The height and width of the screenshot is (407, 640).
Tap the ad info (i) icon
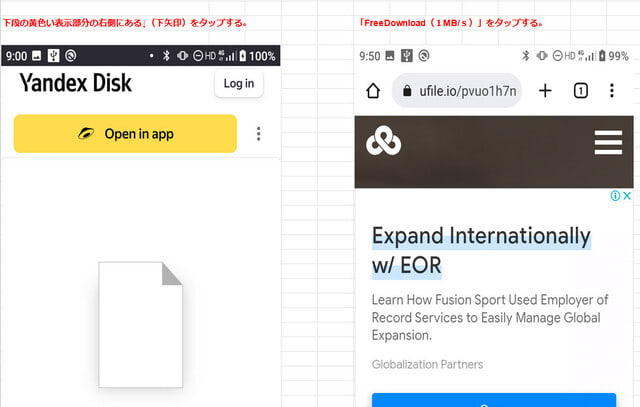point(615,196)
